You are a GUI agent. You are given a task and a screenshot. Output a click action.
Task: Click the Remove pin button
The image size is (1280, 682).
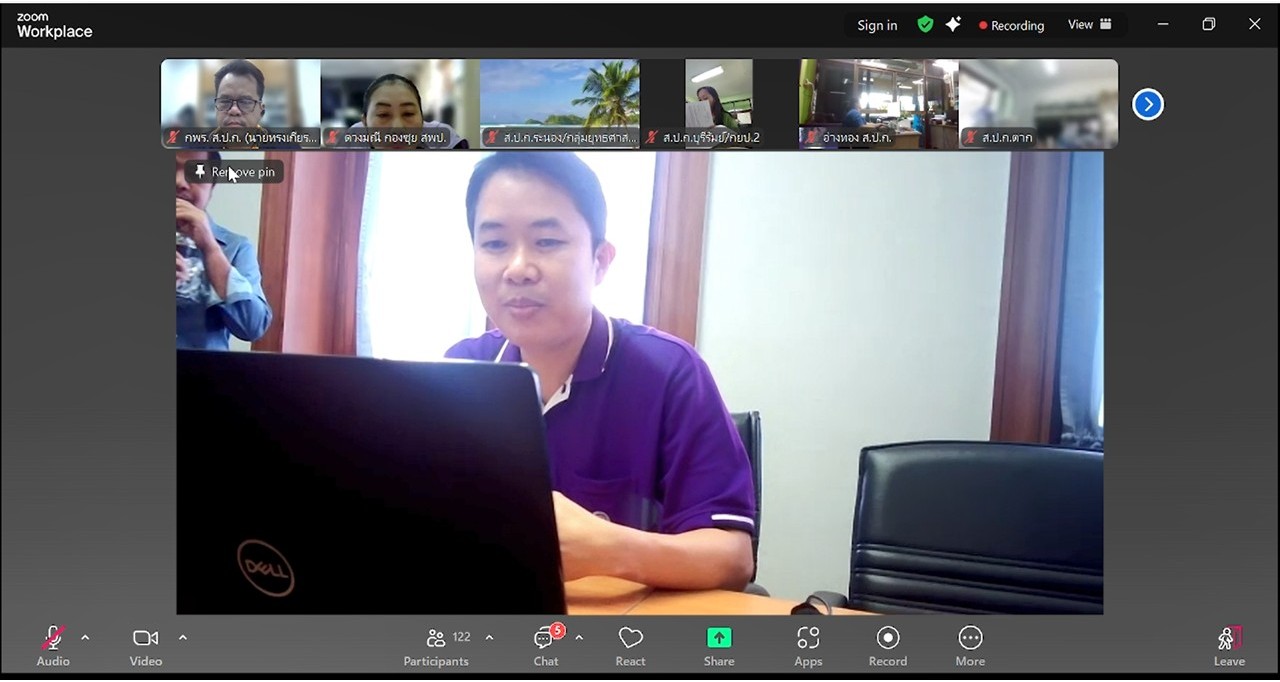point(234,172)
